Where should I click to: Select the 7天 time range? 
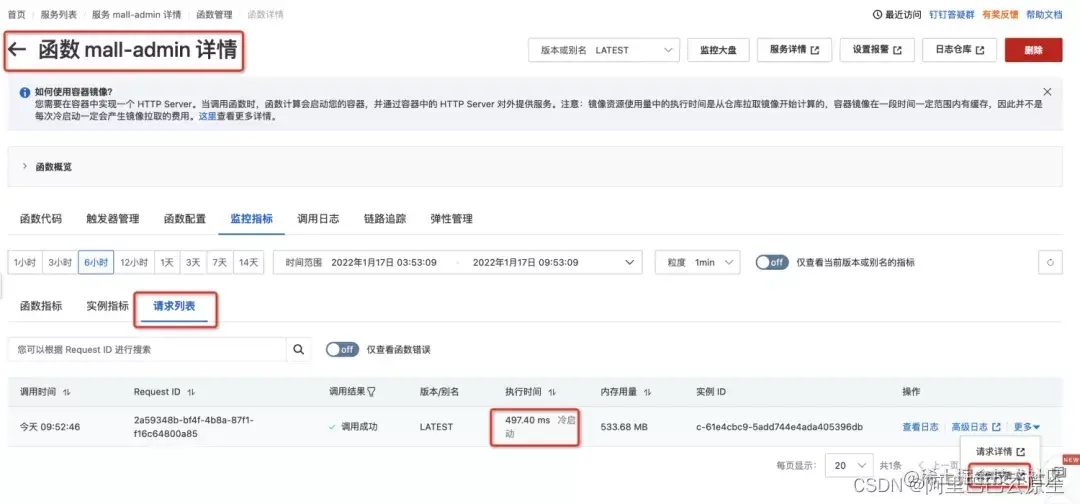220,262
